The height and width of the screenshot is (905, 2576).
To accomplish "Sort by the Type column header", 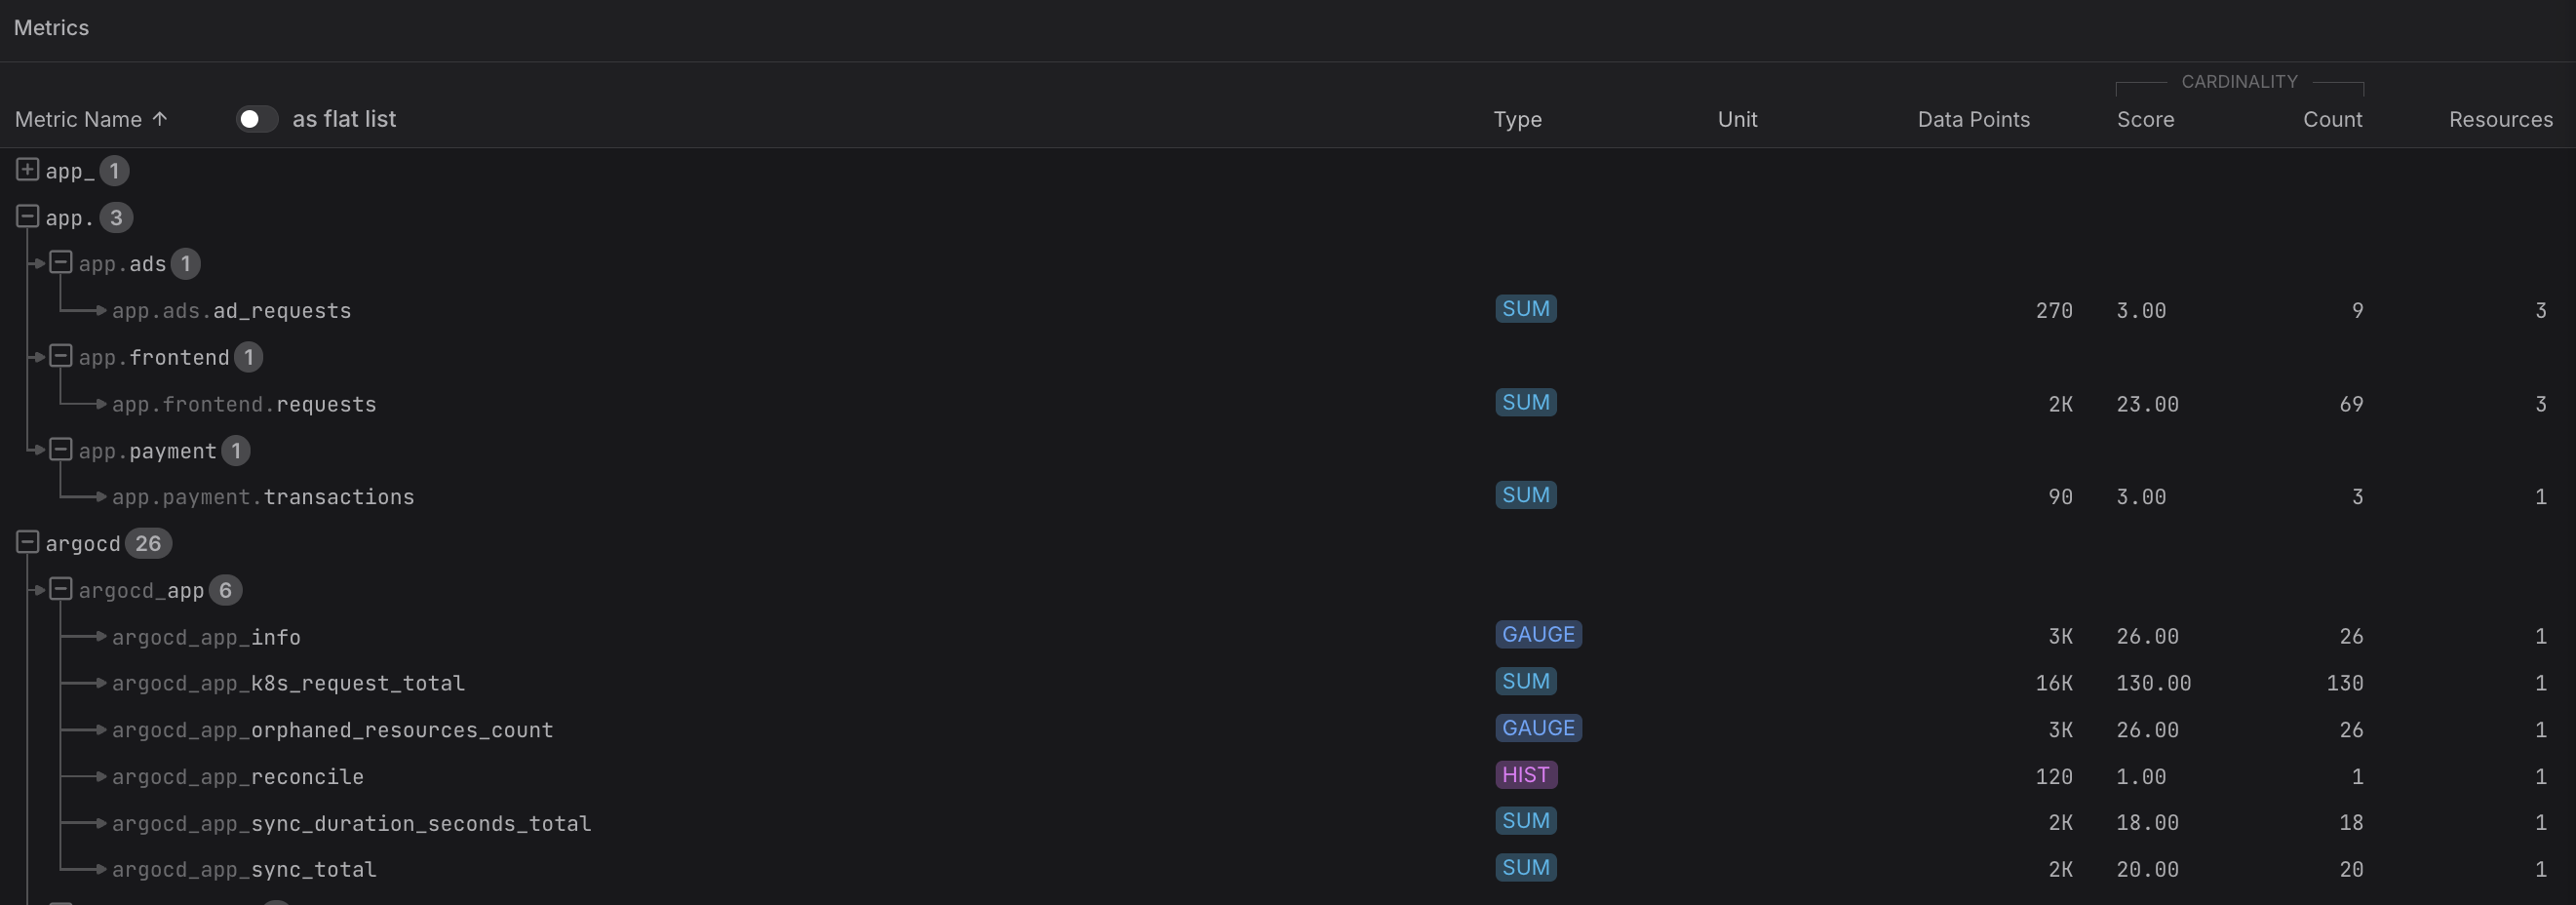I will [x=1517, y=119].
